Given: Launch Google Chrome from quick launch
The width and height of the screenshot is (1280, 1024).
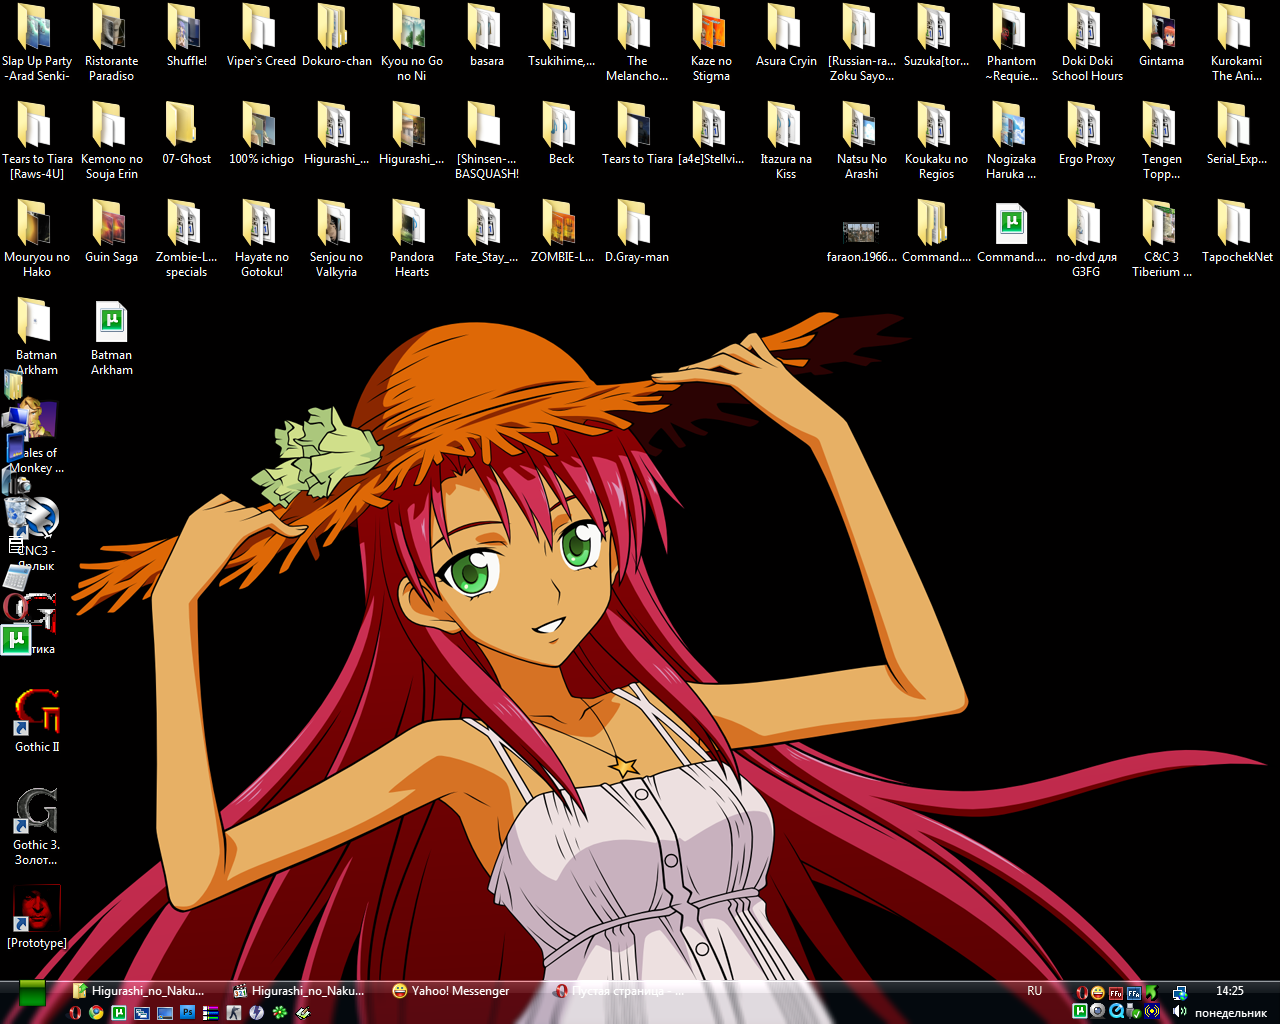Looking at the screenshot, I should 96,1012.
